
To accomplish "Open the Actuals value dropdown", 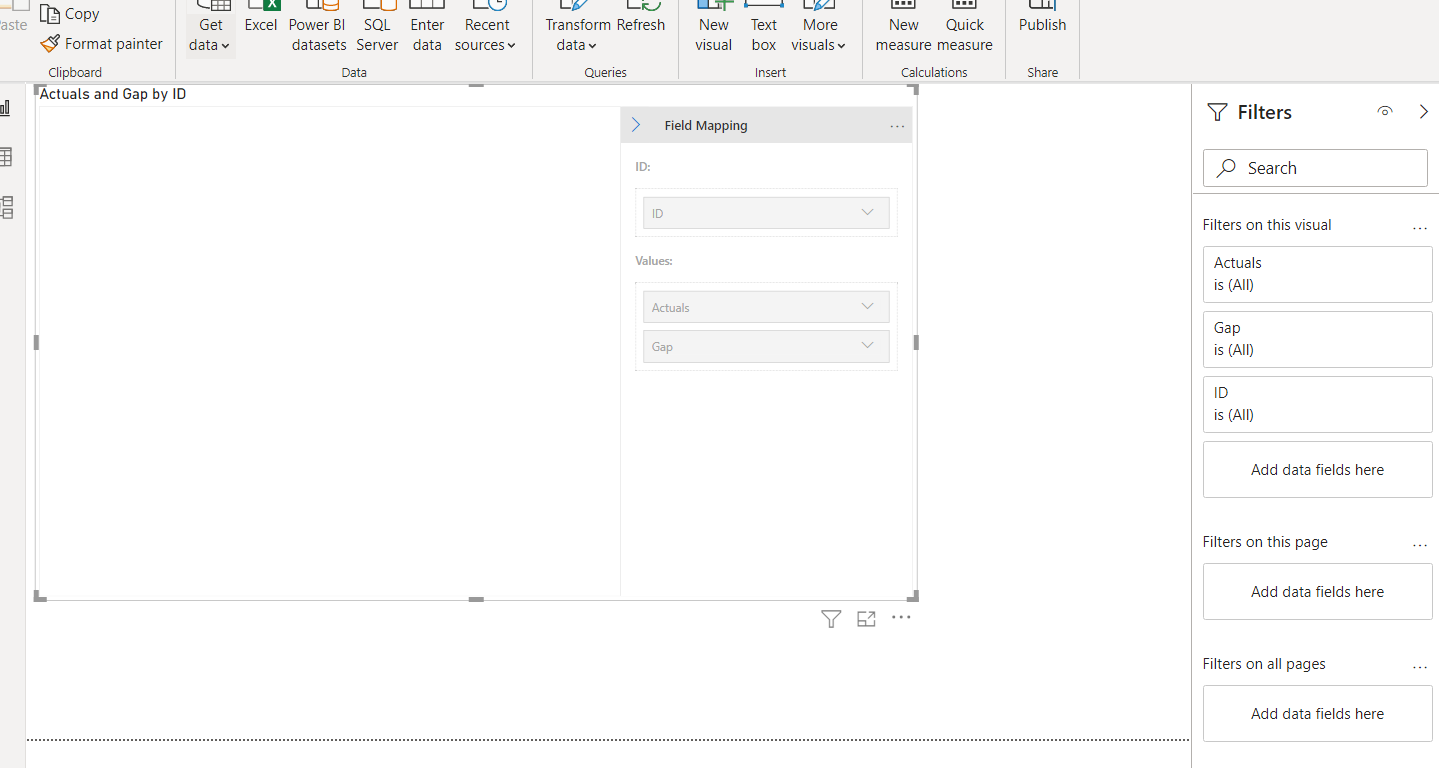I will (766, 307).
